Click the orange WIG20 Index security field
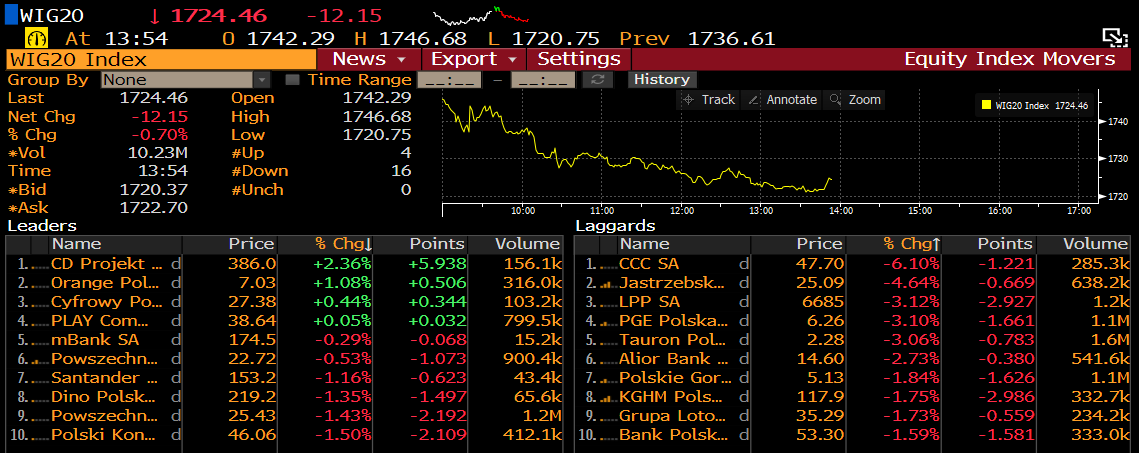1139x453 pixels. click(x=161, y=59)
